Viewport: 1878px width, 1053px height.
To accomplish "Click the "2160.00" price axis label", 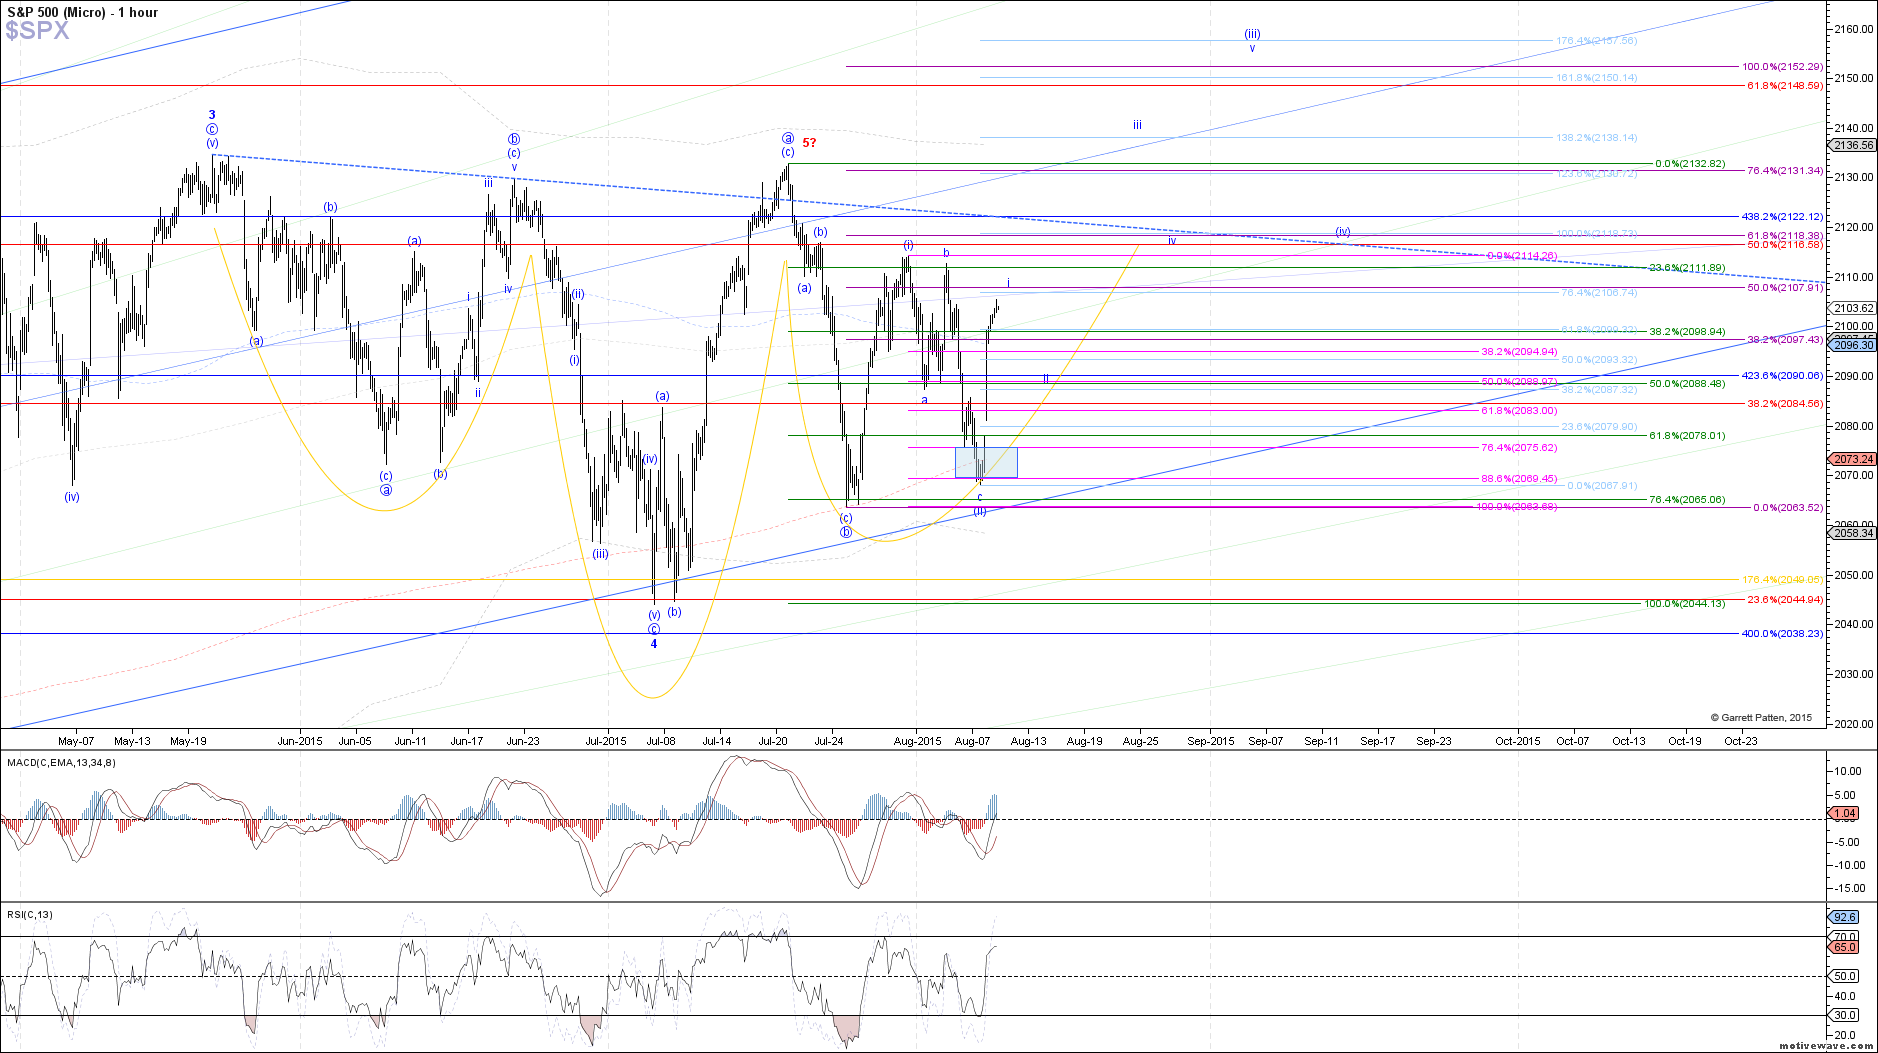I will click(x=1853, y=29).
